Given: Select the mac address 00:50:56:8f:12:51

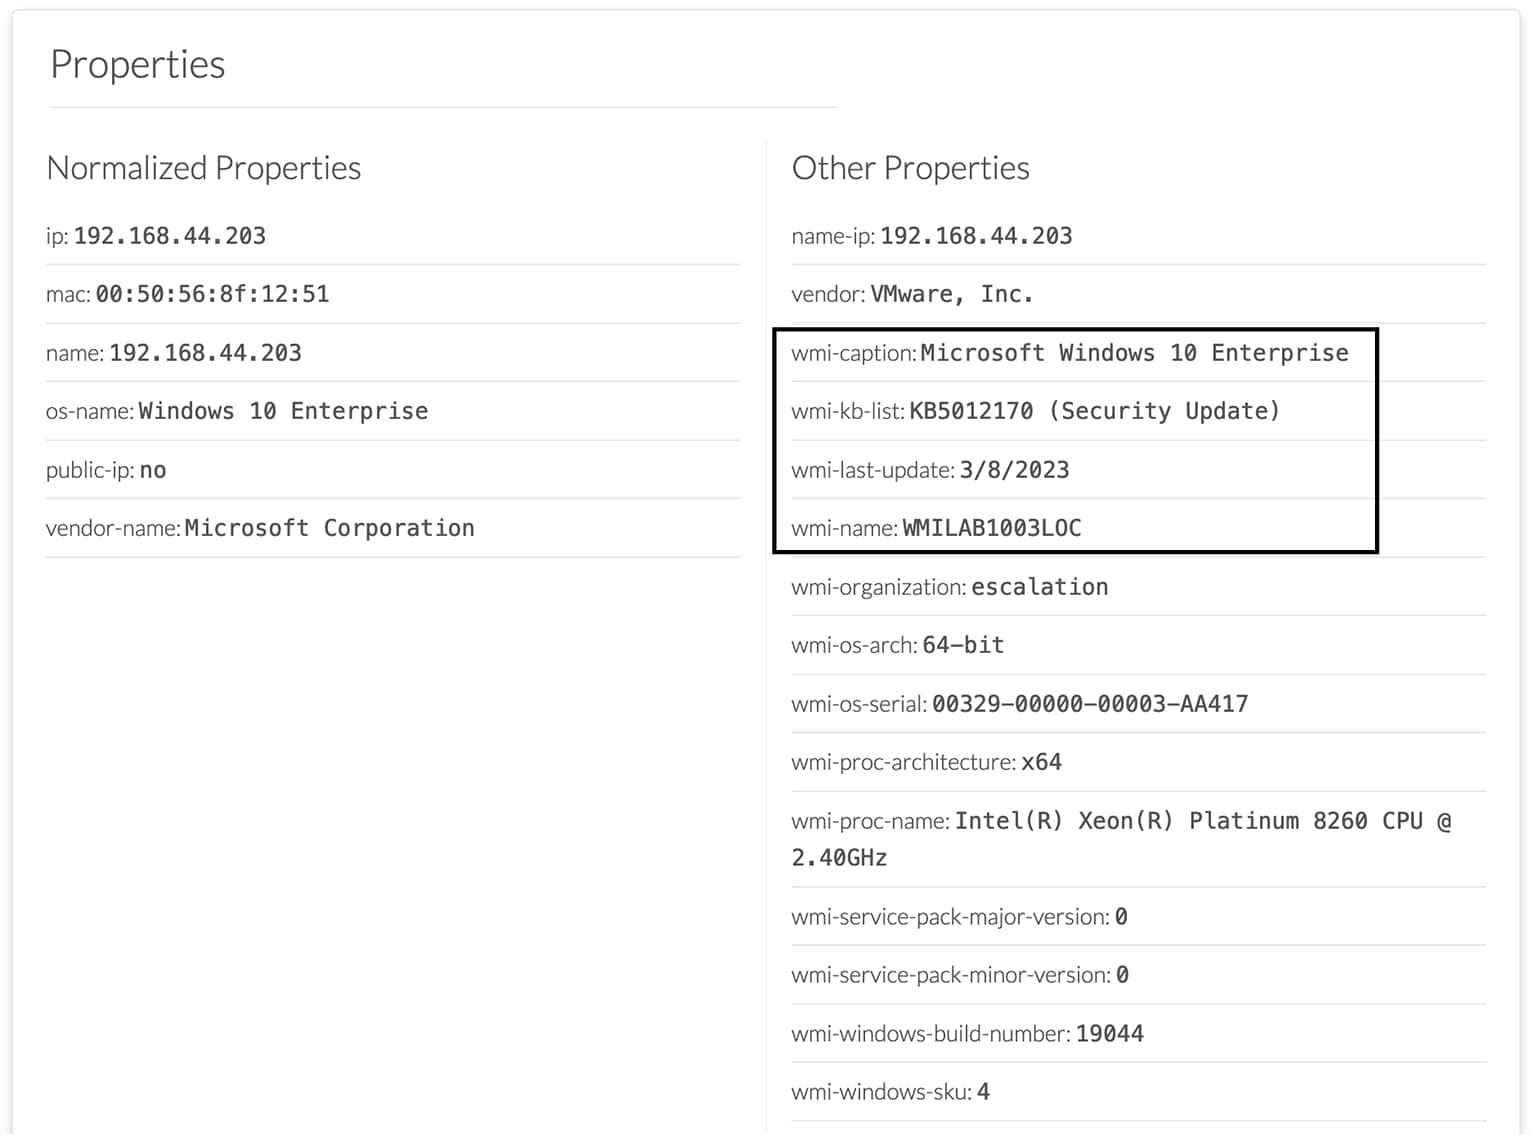Looking at the screenshot, I should click(x=212, y=294).
